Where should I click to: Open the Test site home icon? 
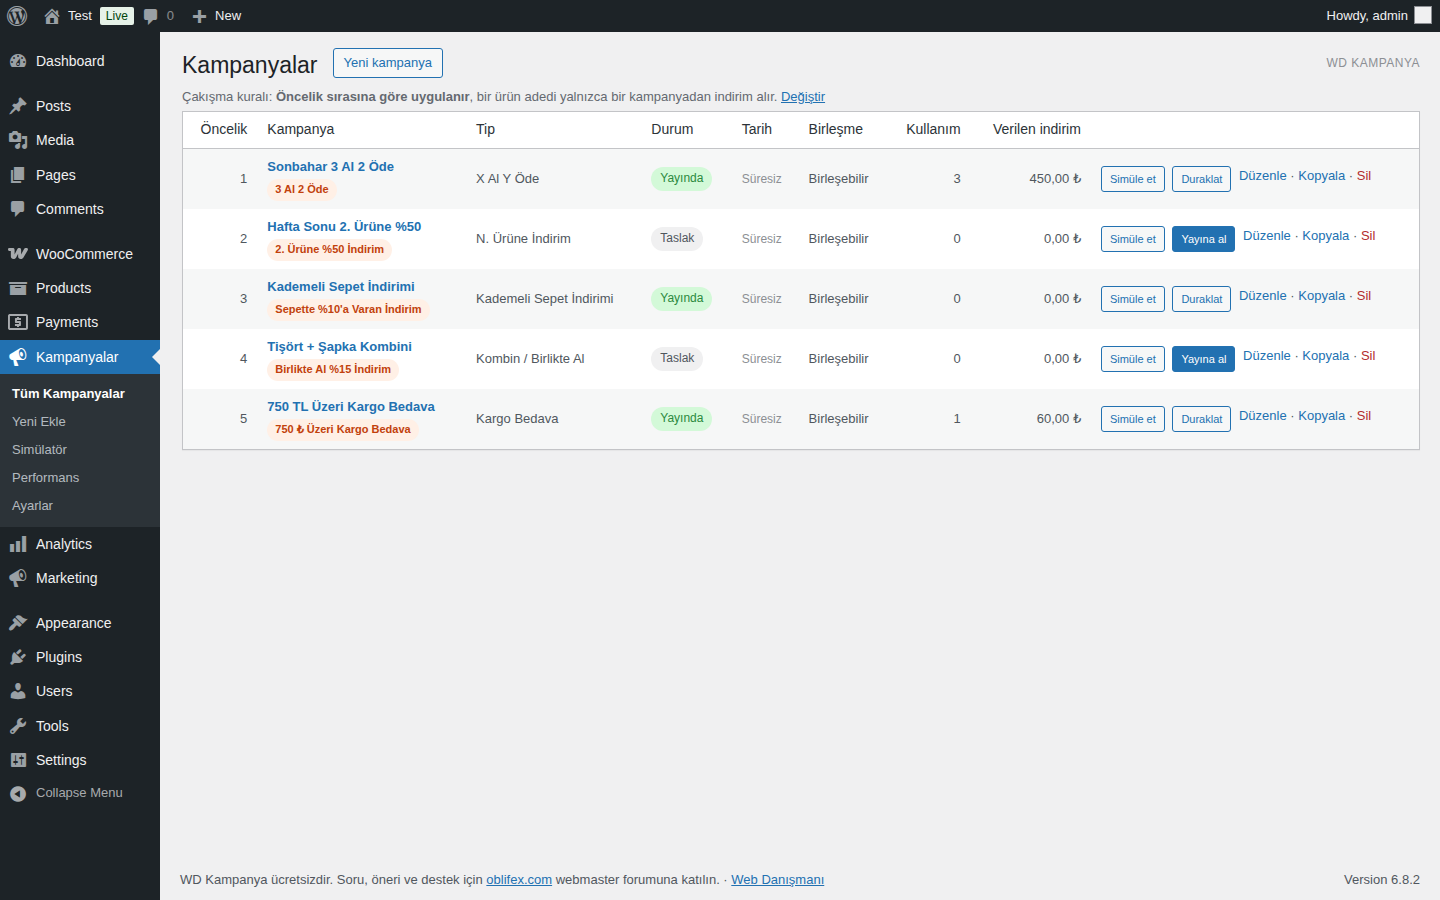pos(52,16)
